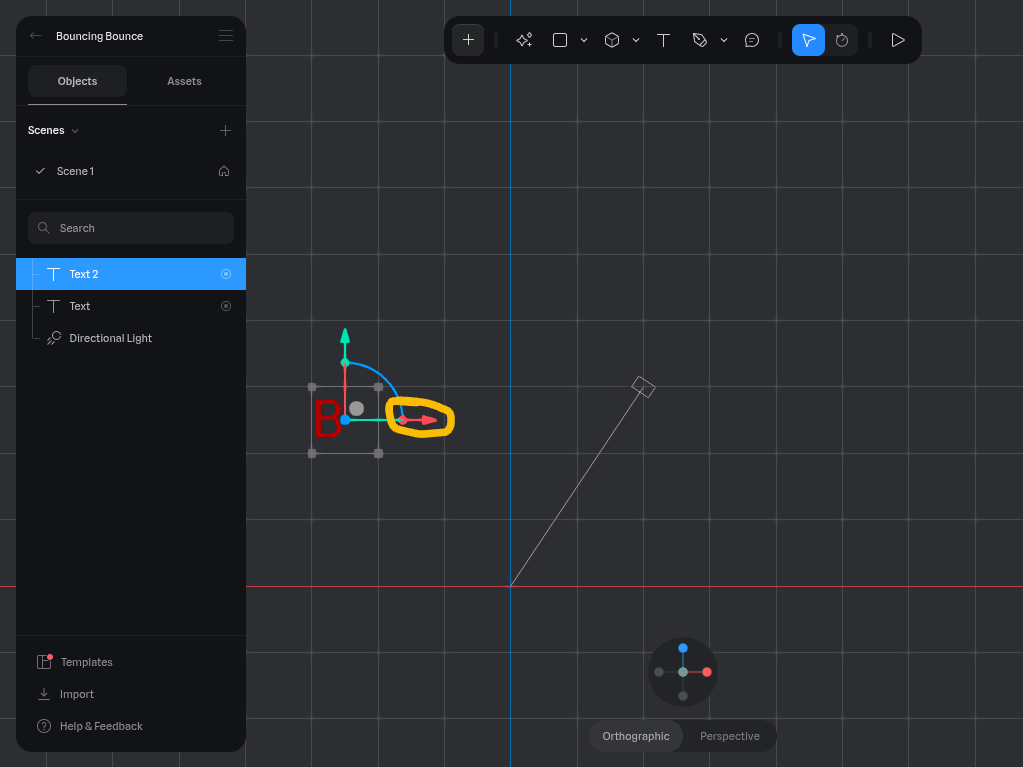
Task: Open the rectangle tool dropdown arrow
Action: [x=584, y=40]
